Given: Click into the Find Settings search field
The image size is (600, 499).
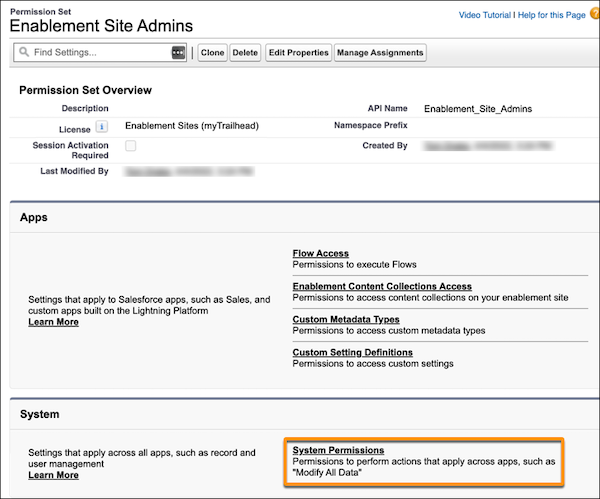Looking at the screenshot, I should [100, 52].
